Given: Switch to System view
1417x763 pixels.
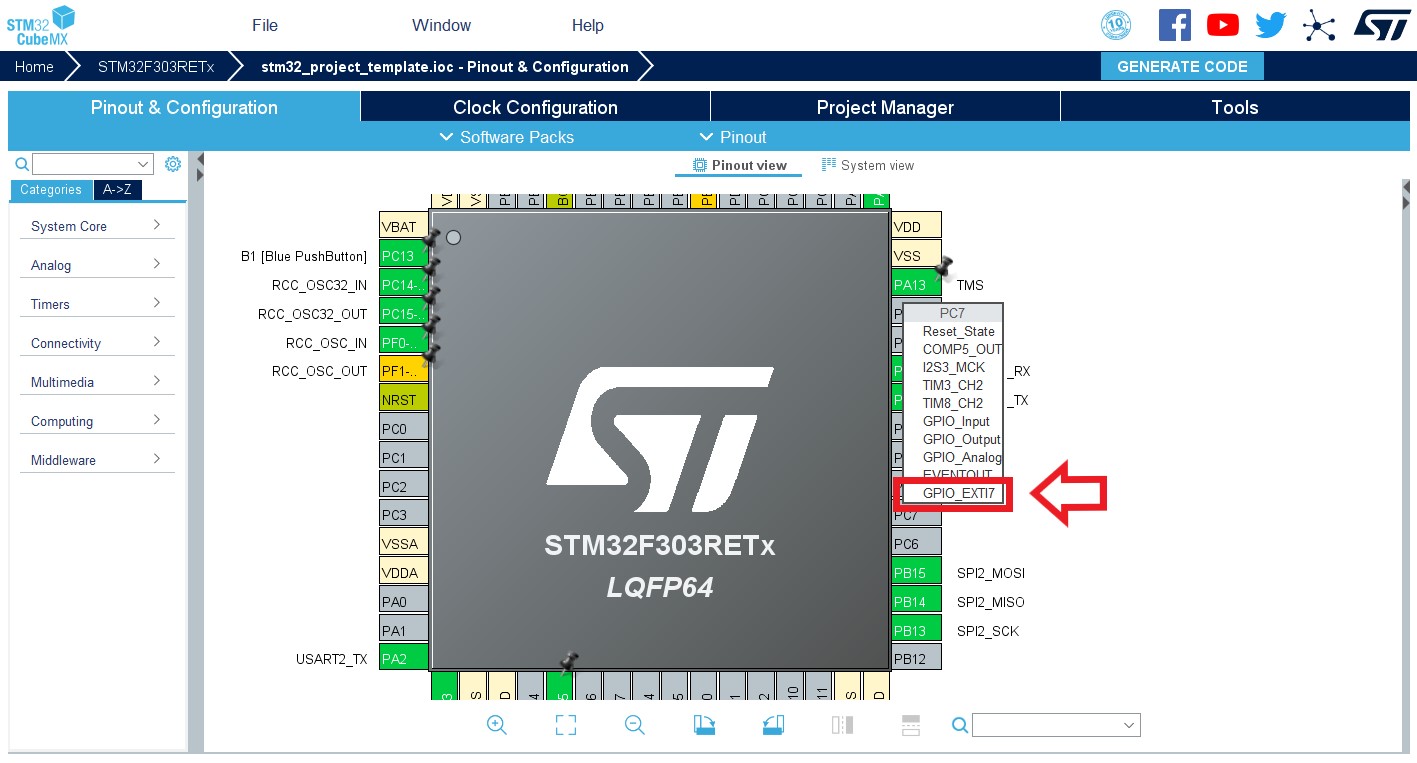Looking at the screenshot, I should [868, 165].
